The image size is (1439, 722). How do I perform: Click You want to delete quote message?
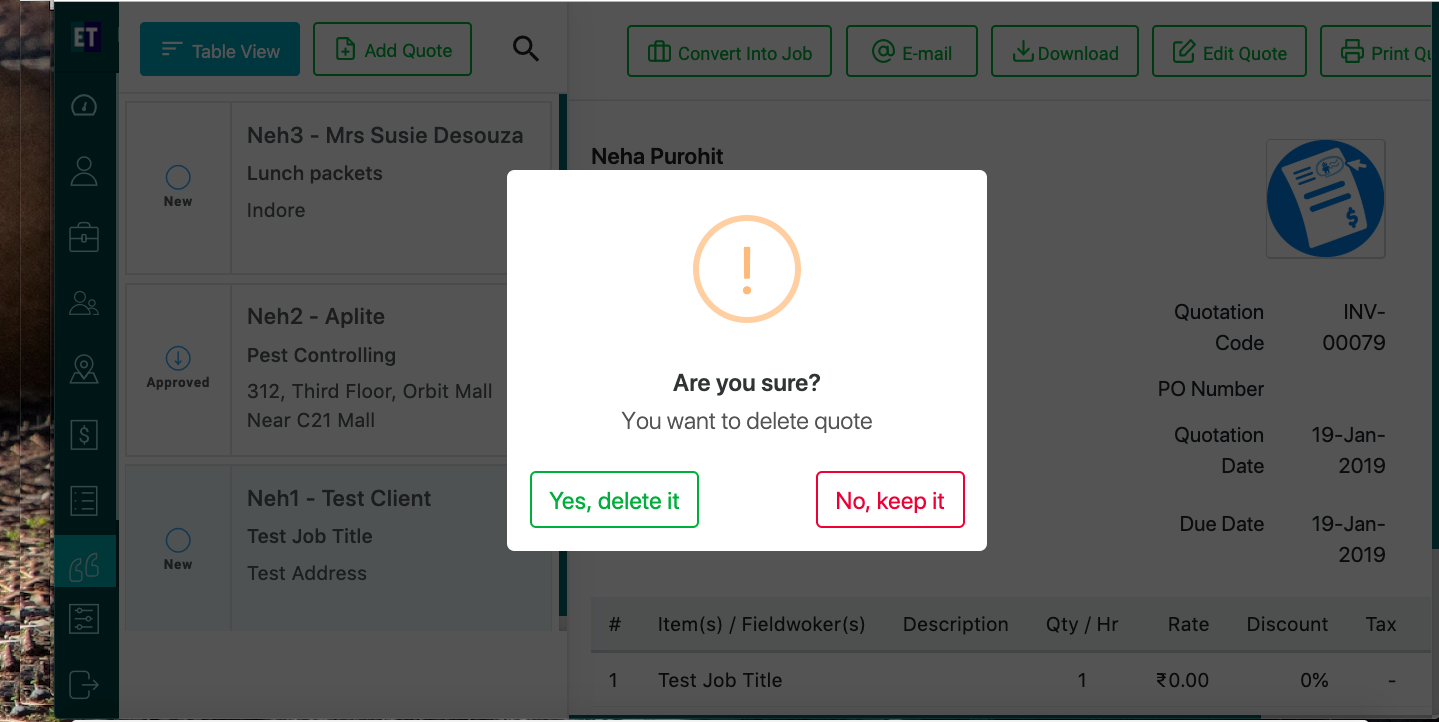747,421
